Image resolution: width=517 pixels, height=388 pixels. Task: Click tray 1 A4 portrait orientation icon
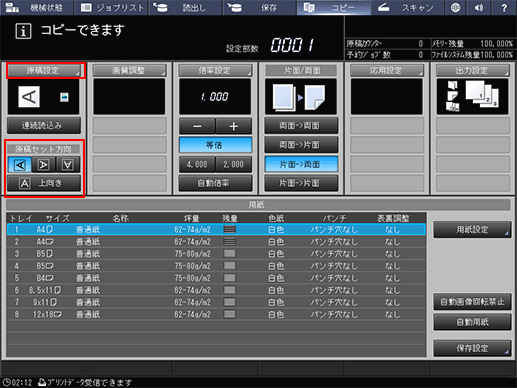click(x=50, y=229)
